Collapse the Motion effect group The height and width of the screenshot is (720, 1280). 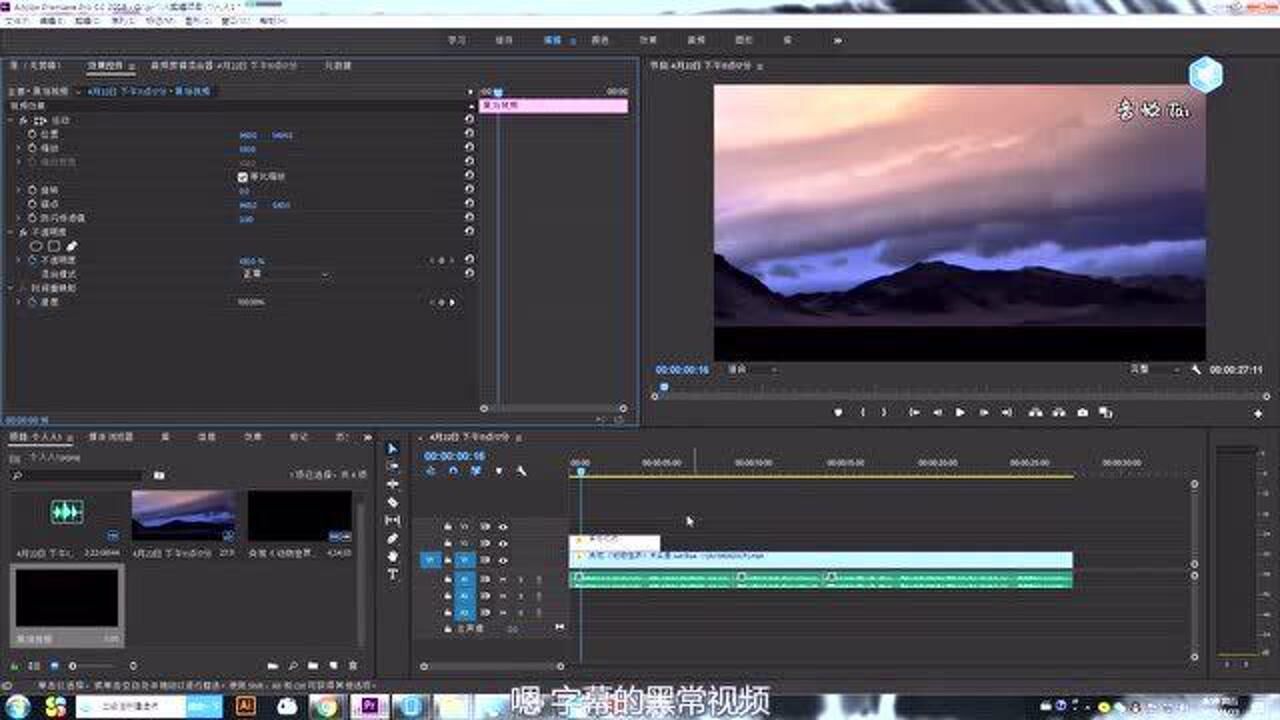point(11,120)
